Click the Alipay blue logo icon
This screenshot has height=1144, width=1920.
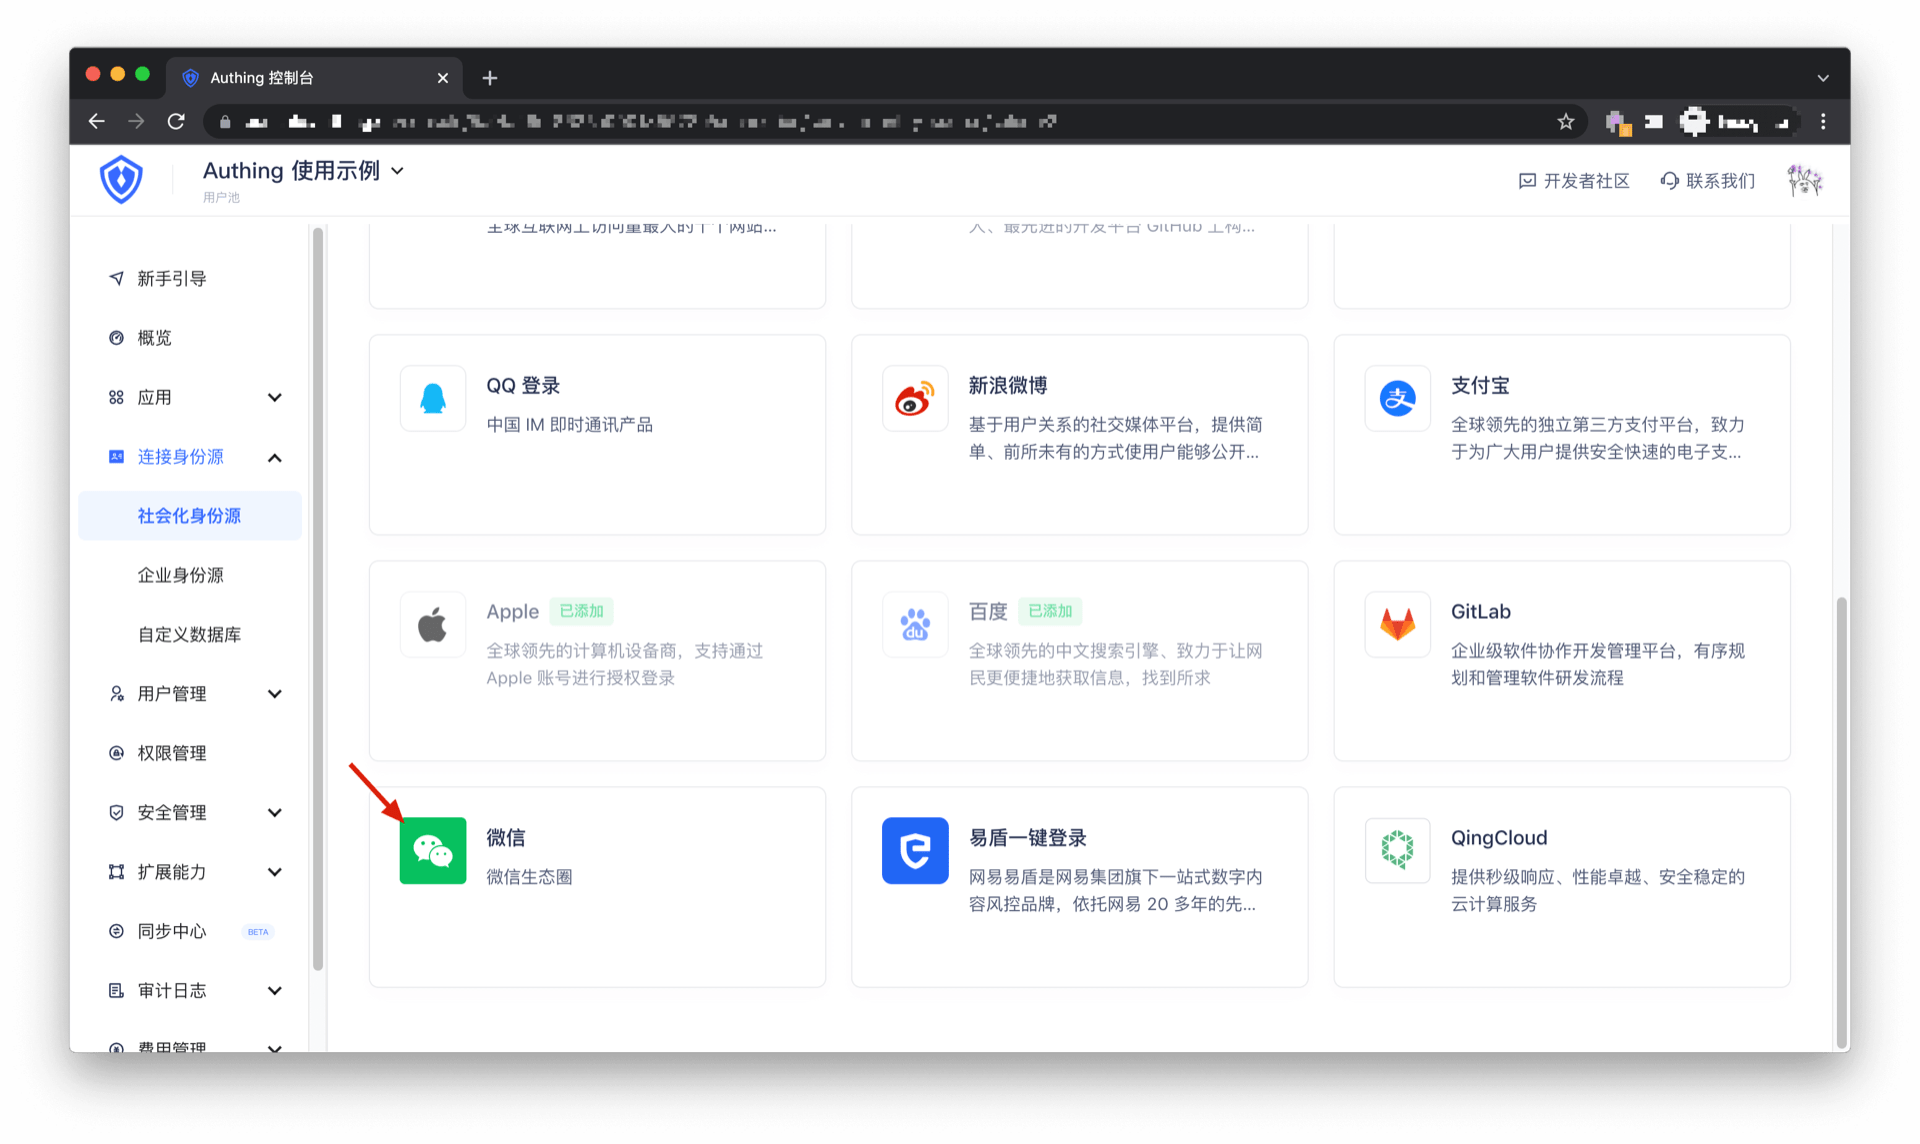pos(1397,398)
